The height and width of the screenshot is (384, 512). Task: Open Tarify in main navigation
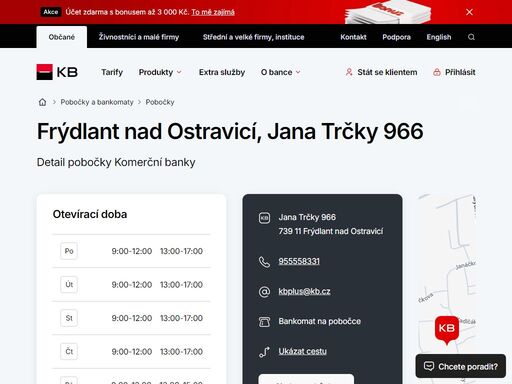[x=112, y=72]
